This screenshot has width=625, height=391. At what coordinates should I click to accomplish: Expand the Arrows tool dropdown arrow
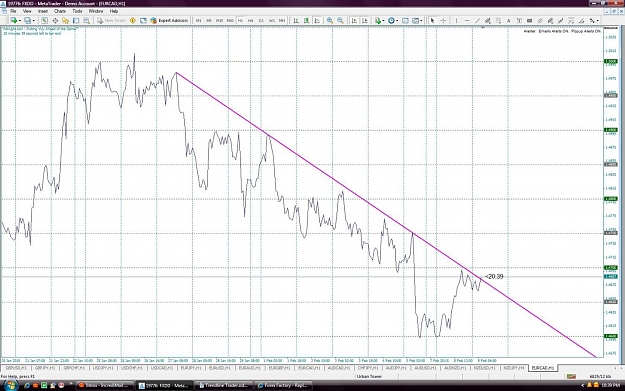(x=598, y=20)
